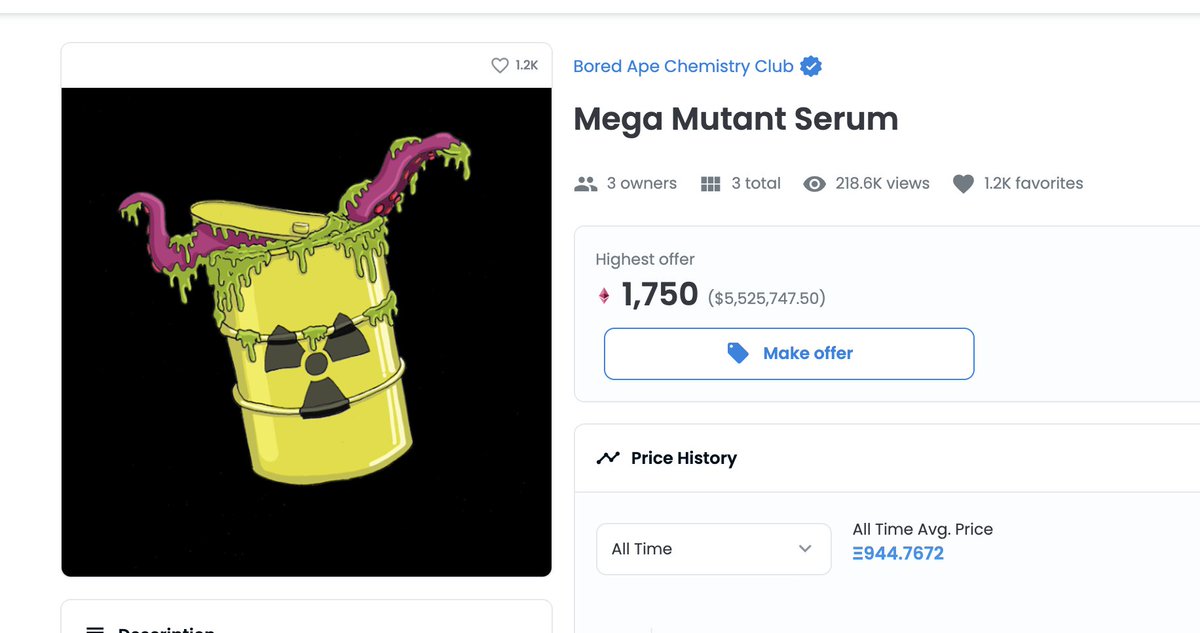Click the eye views icon
Image resolution: width=1200 pixels, height=633 pixels.
click(815, 184)
